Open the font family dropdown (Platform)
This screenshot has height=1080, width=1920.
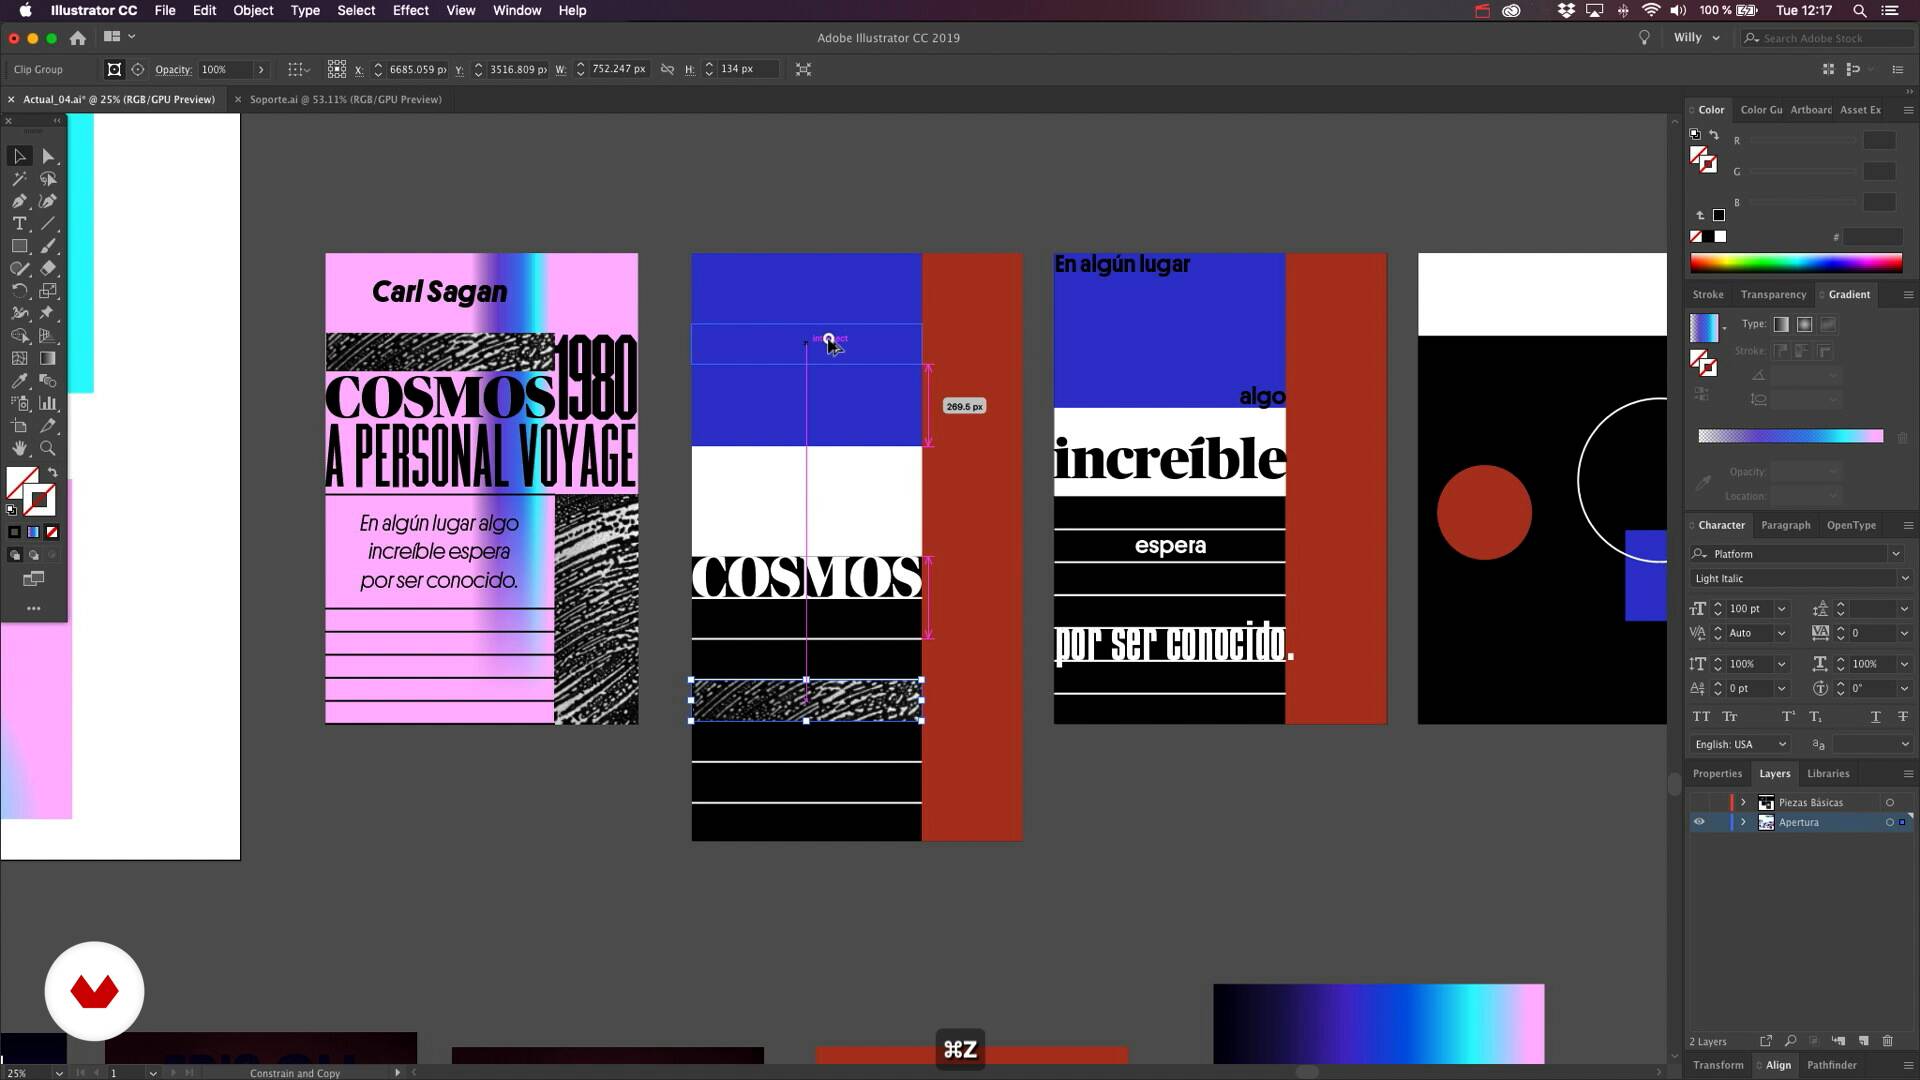(x=1896, y=554)
